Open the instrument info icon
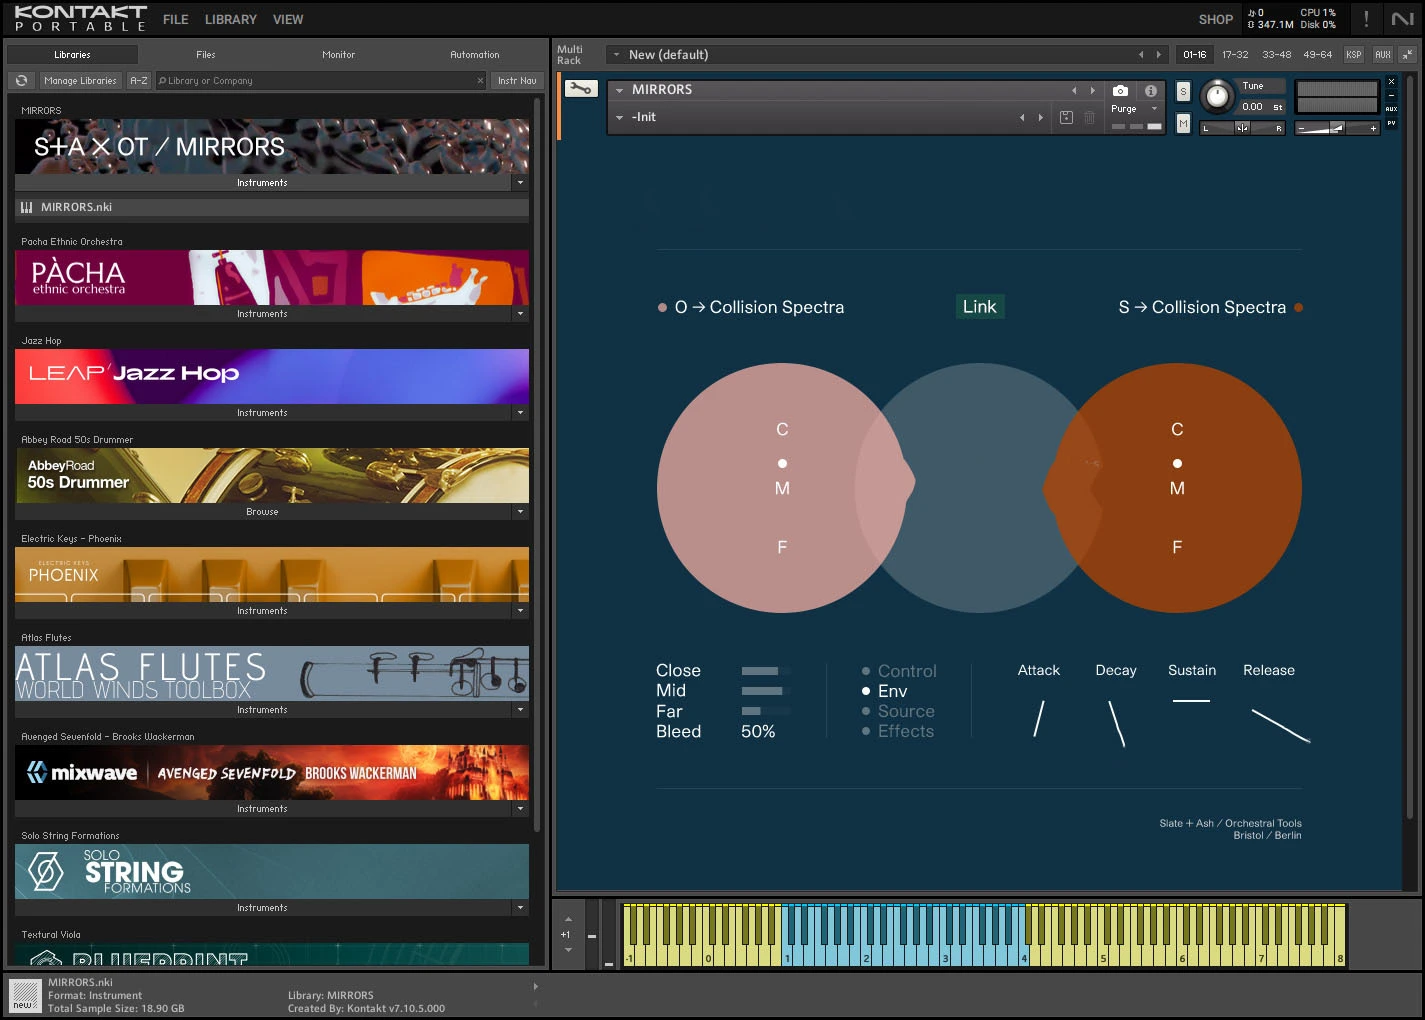This screenshot has width=1425, height=1020. click(x=1150, y=90)
